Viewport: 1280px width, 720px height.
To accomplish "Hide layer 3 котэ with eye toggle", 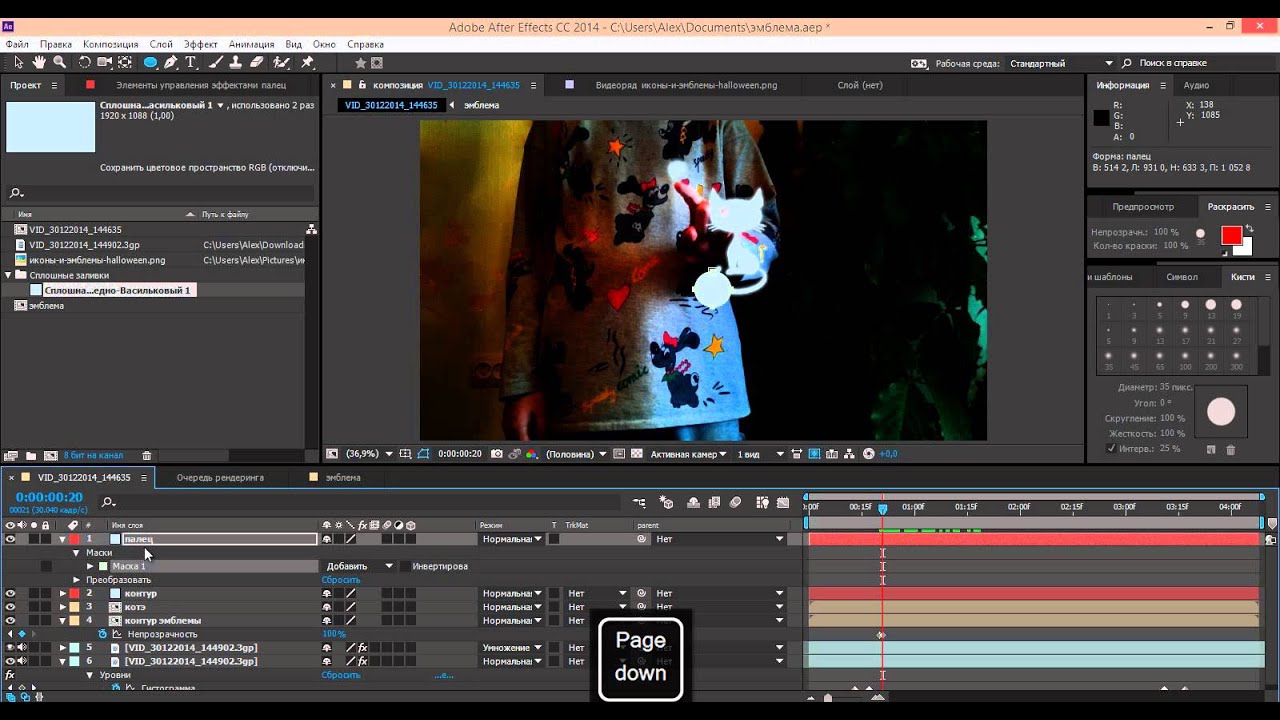I will (10, 607).
